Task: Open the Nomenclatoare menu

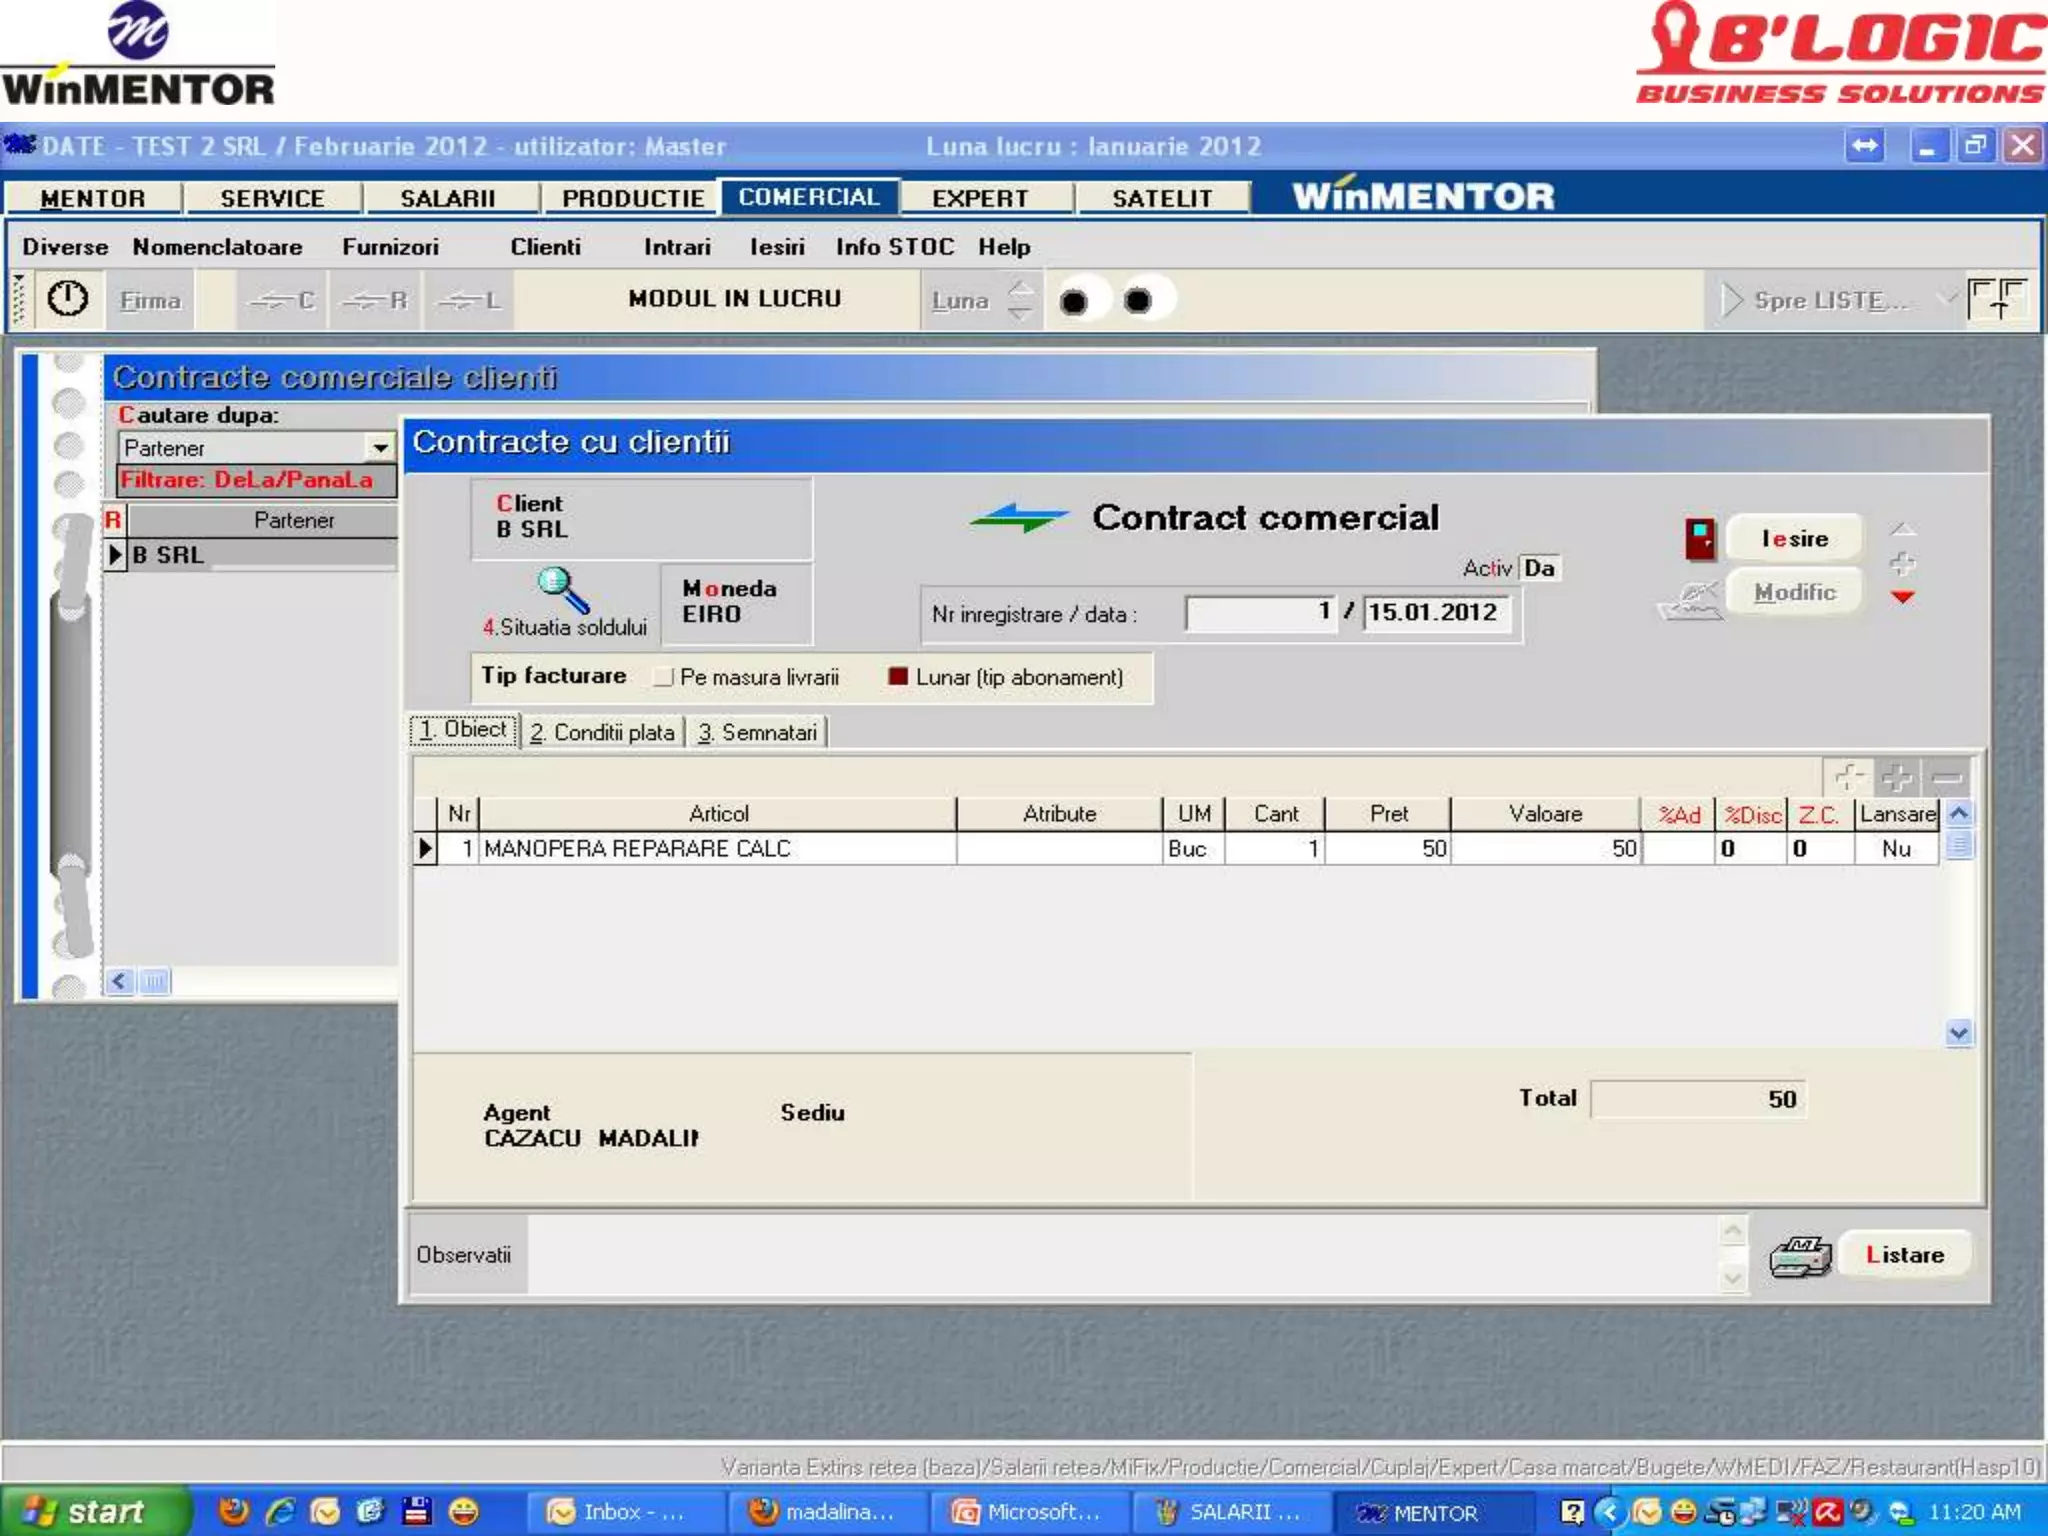Action: click(x=217, y=247)
